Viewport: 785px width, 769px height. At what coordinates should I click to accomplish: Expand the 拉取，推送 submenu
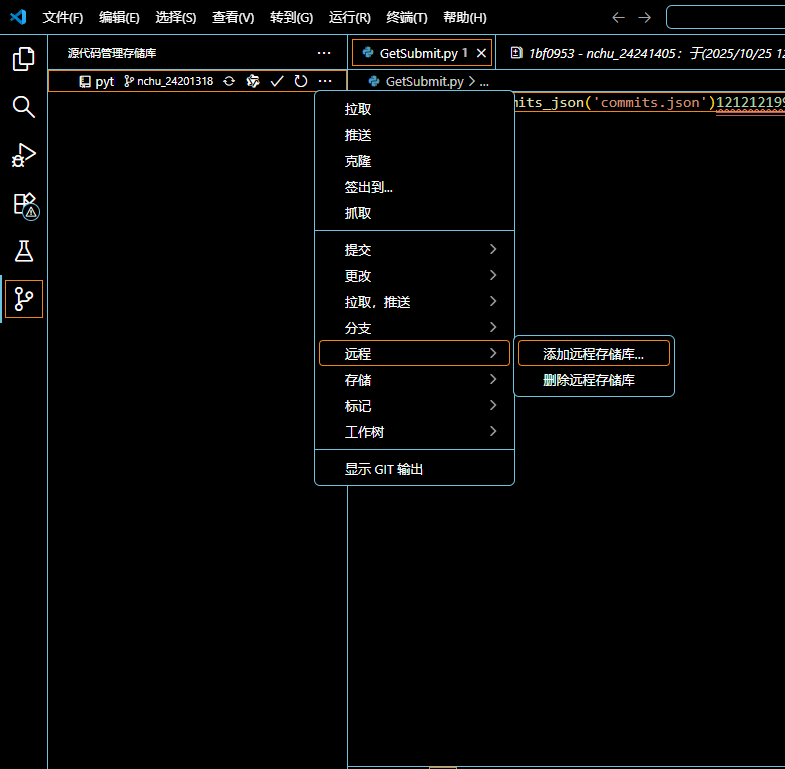tap(415, 302)
